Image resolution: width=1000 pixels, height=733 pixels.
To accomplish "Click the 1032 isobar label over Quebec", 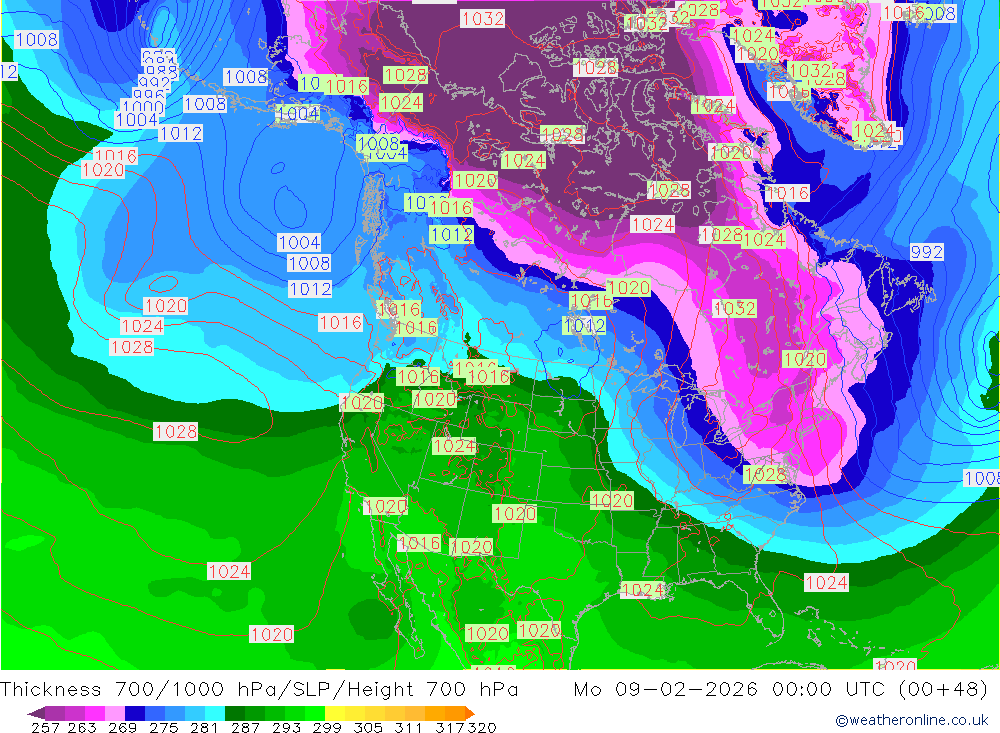I will tap(735, 308).
